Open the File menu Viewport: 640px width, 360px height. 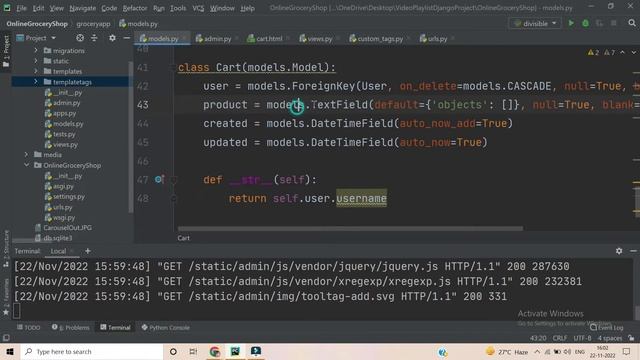tap(21, 8)
